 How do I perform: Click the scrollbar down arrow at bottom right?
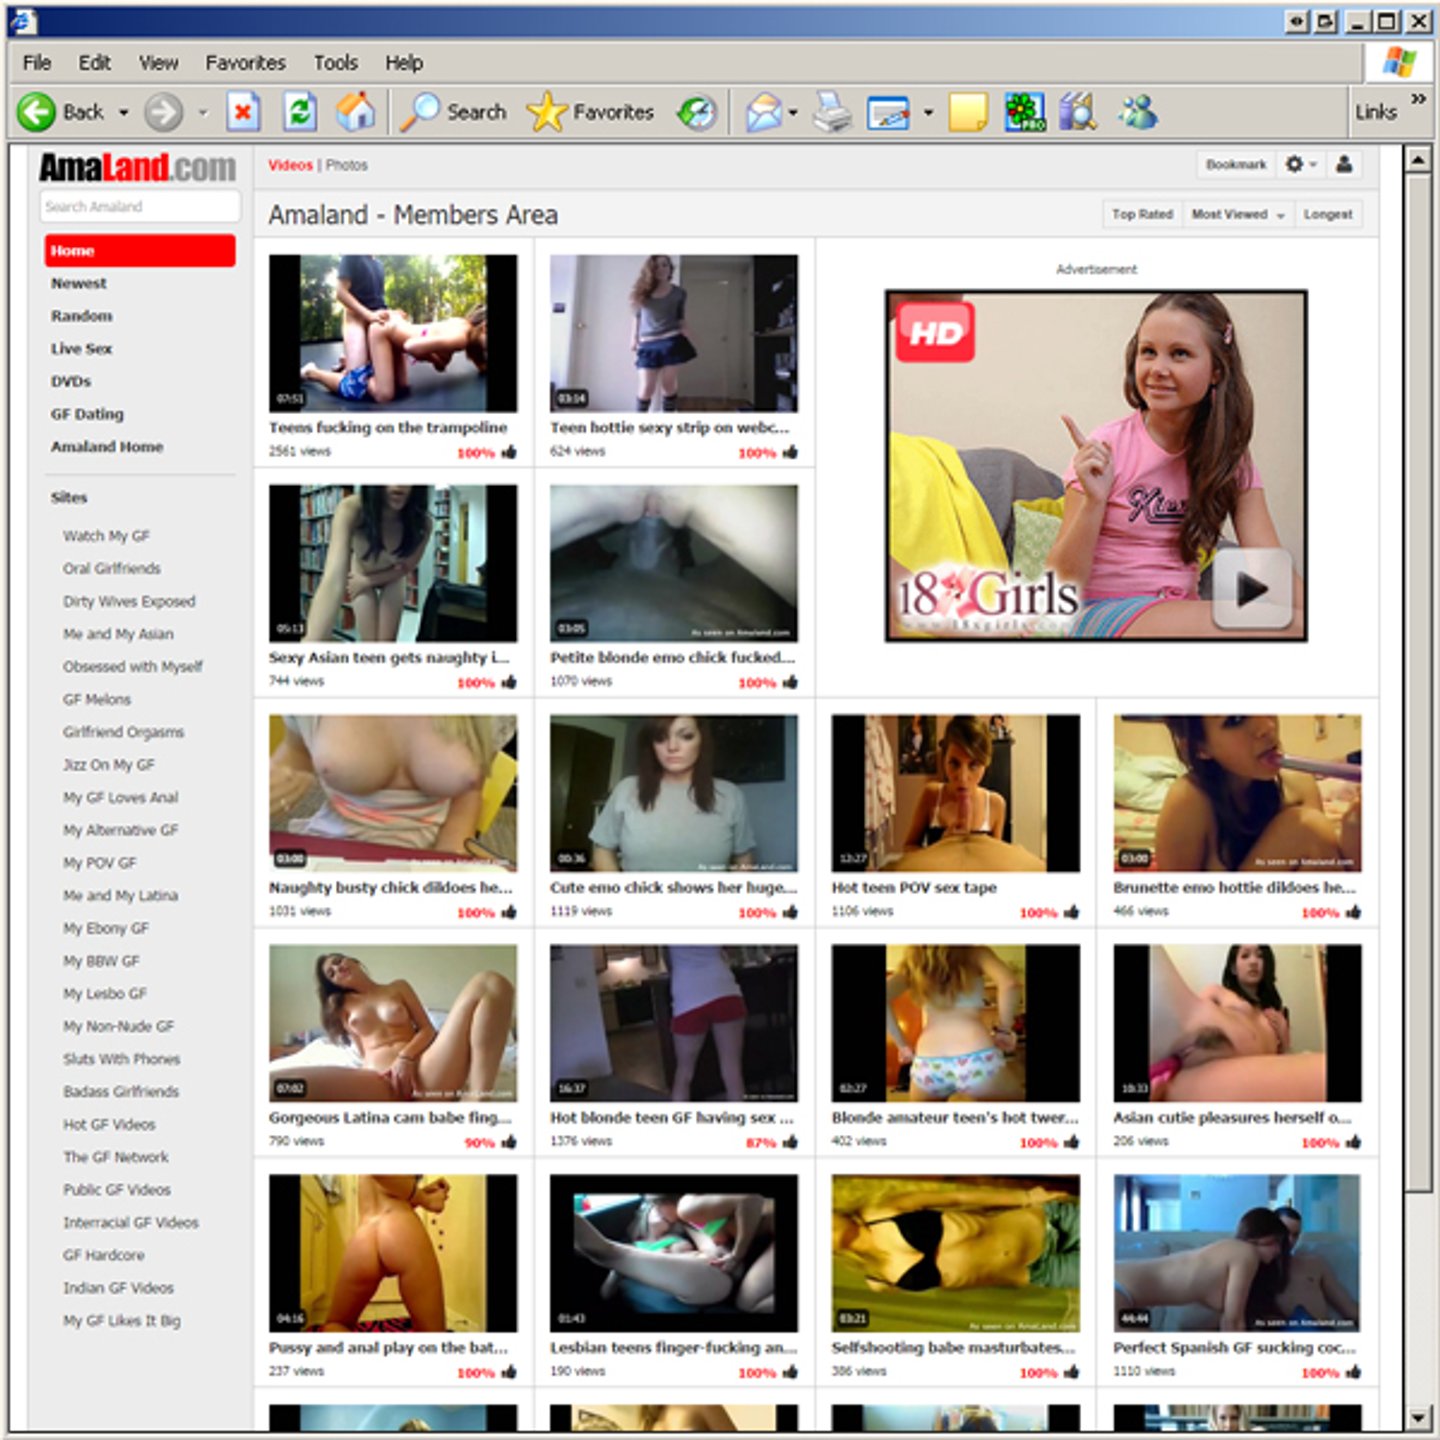tap(1418, 1417)
